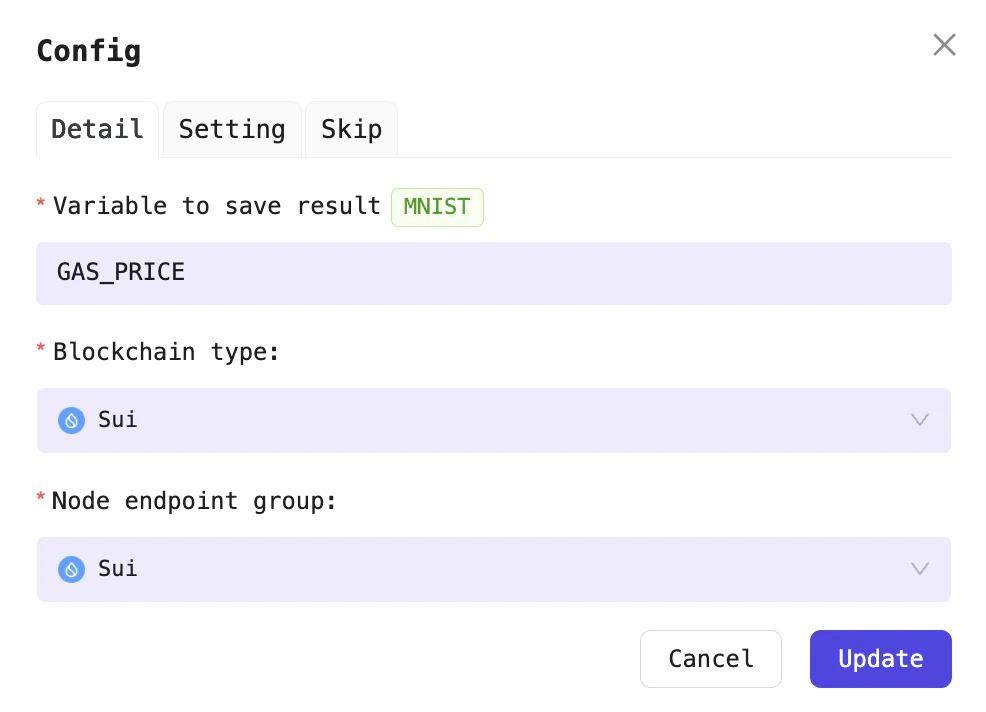Screen dimensions: 986x712
Task: Click the red asterisk beside Blockchain type
Action: click(41, 350)
